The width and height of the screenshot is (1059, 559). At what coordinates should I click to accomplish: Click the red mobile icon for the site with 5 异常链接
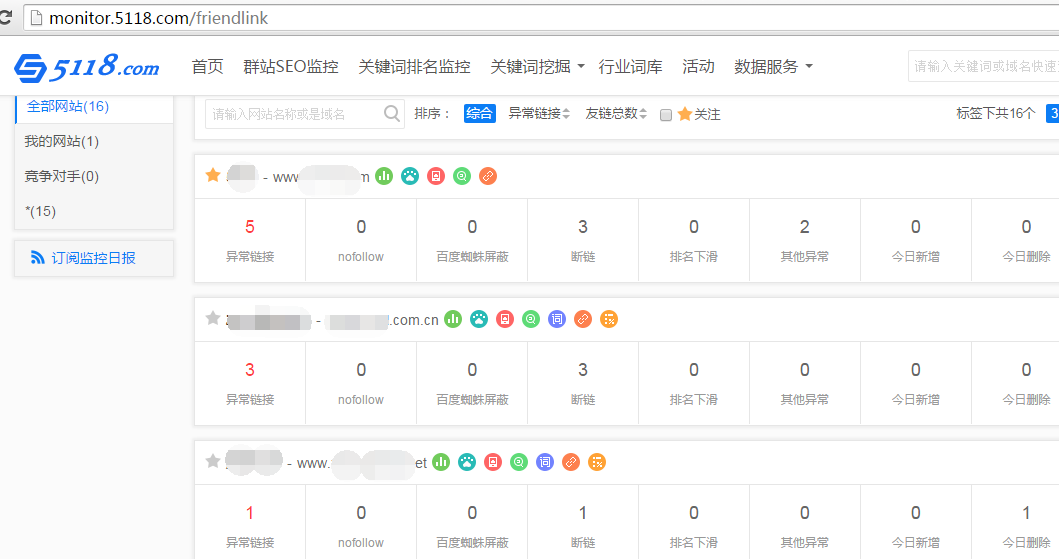pos(436,176)
